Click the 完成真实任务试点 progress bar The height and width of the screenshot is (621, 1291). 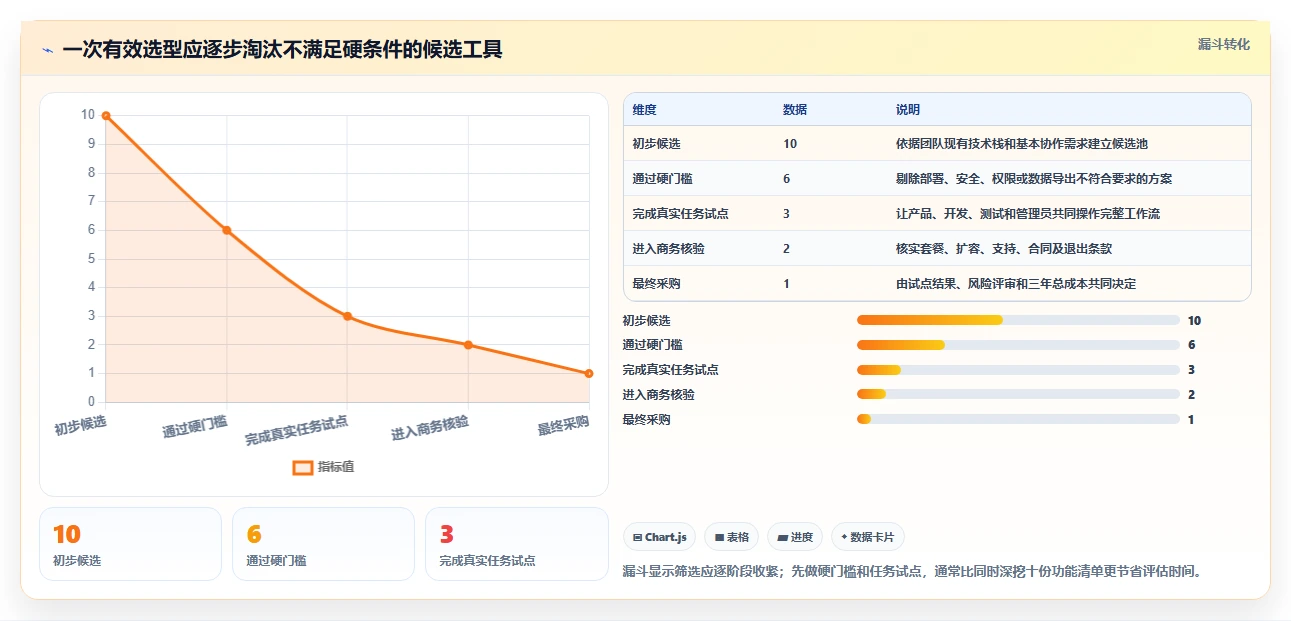(x=1018, y=370)
